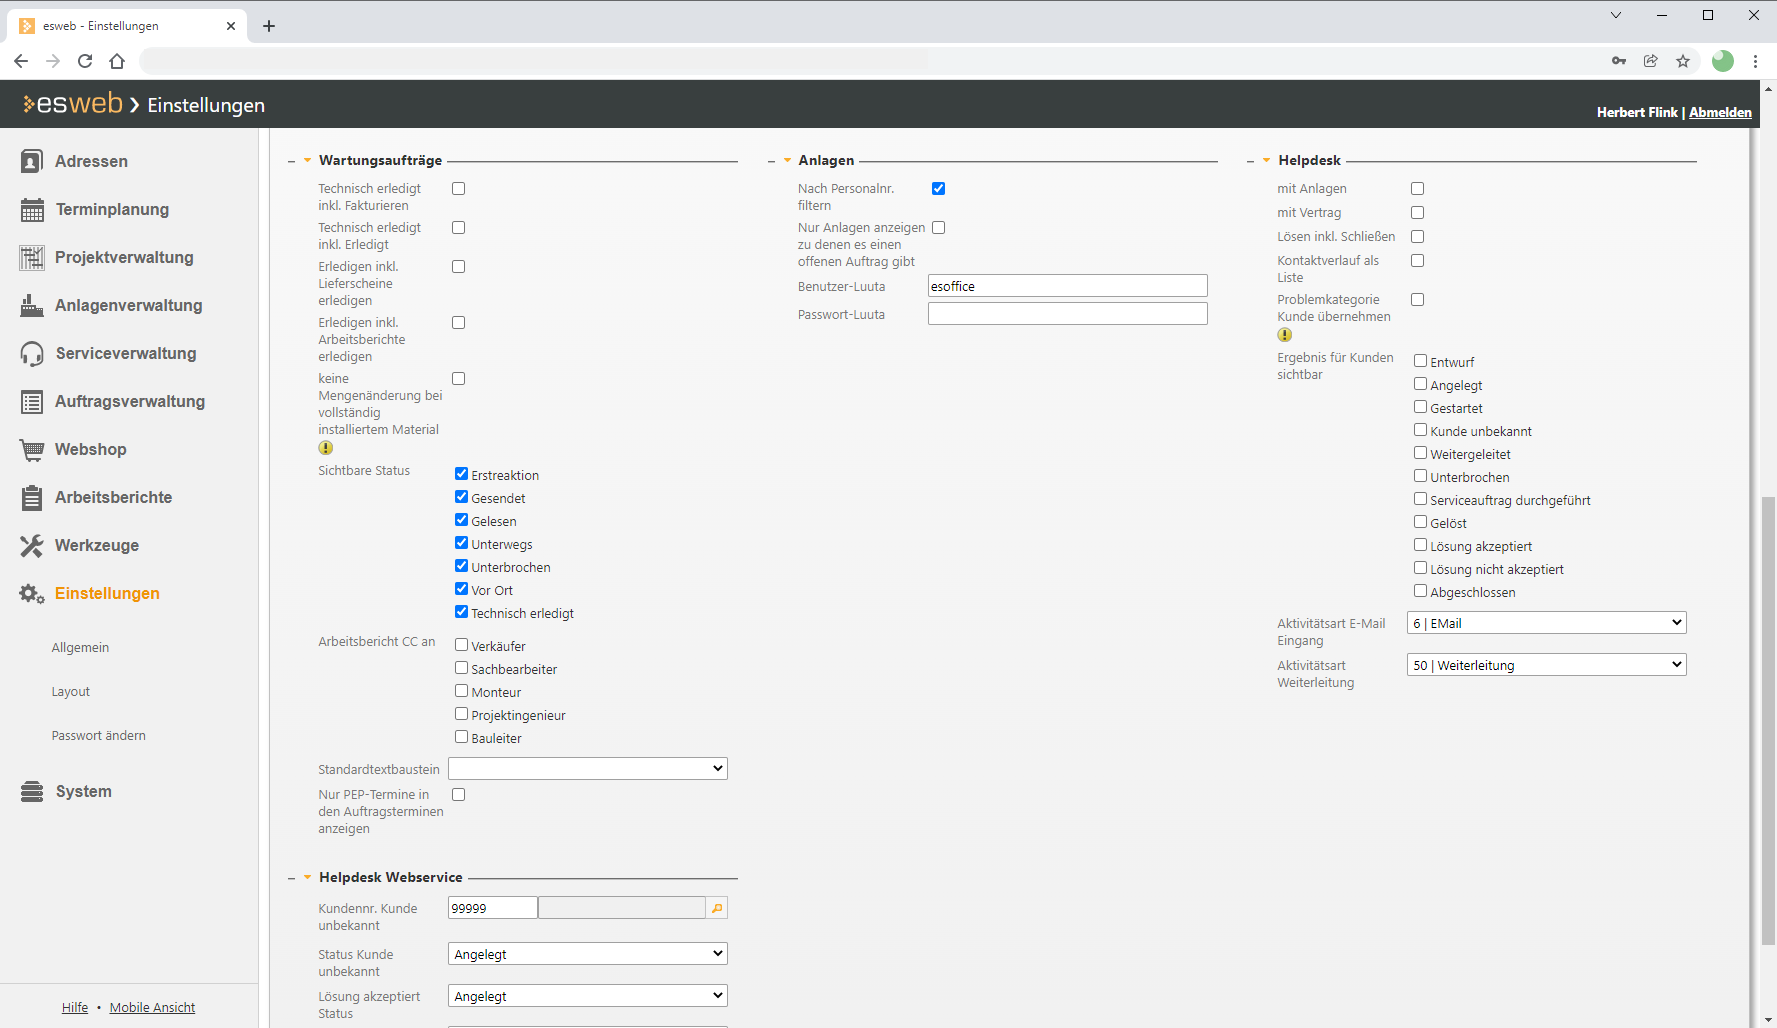
Task: Click the browser address bar
Action: 866,61
